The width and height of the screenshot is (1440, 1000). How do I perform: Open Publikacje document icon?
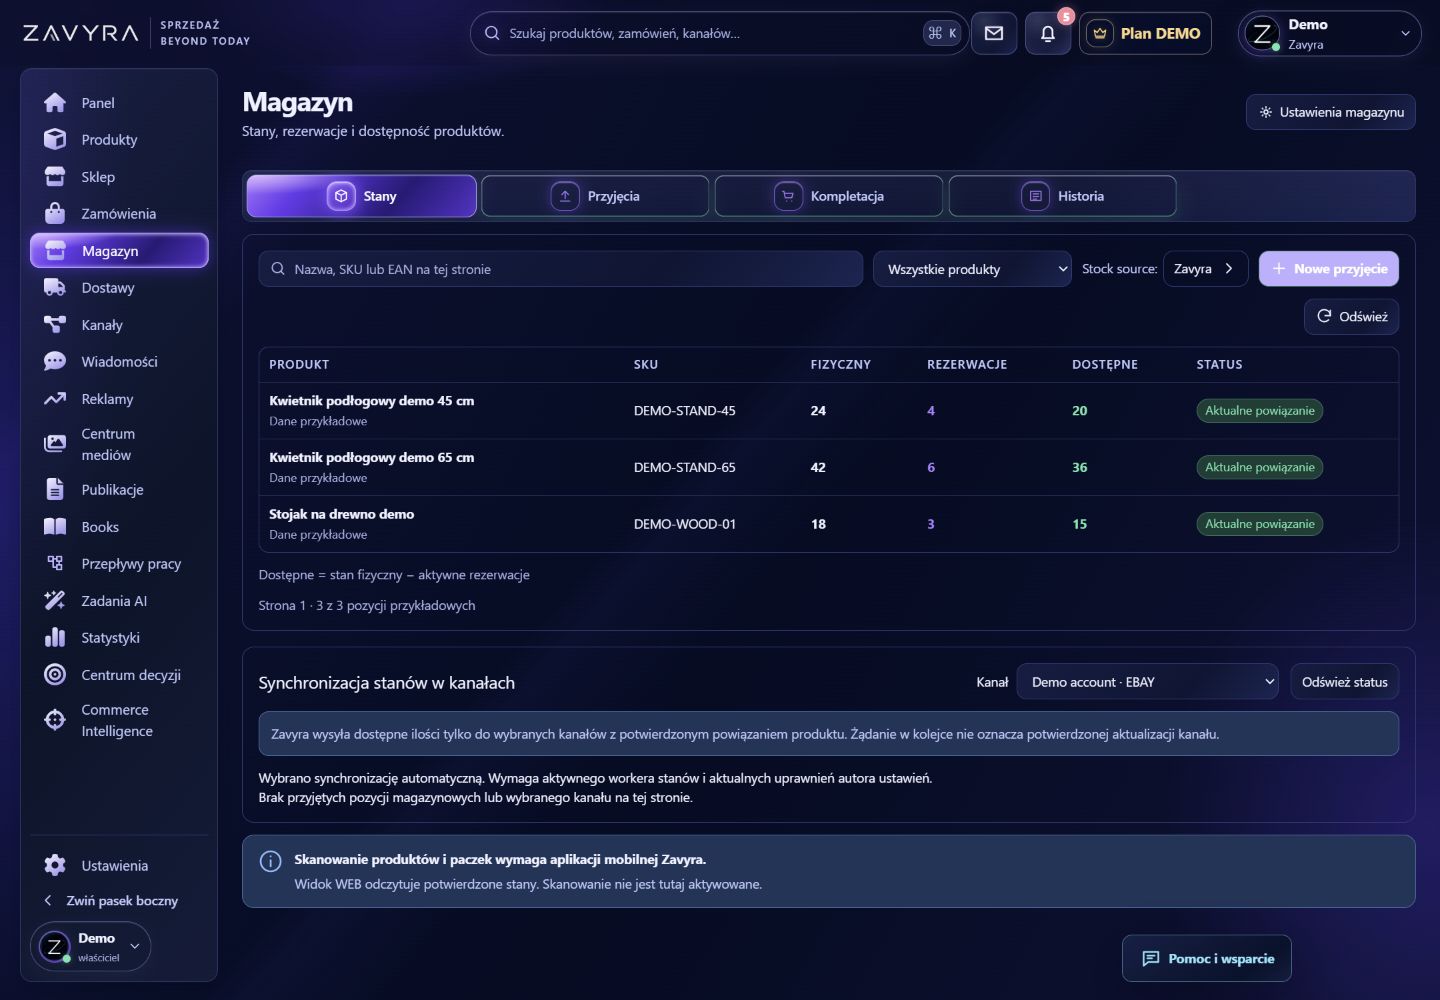[x=55, y=490]
